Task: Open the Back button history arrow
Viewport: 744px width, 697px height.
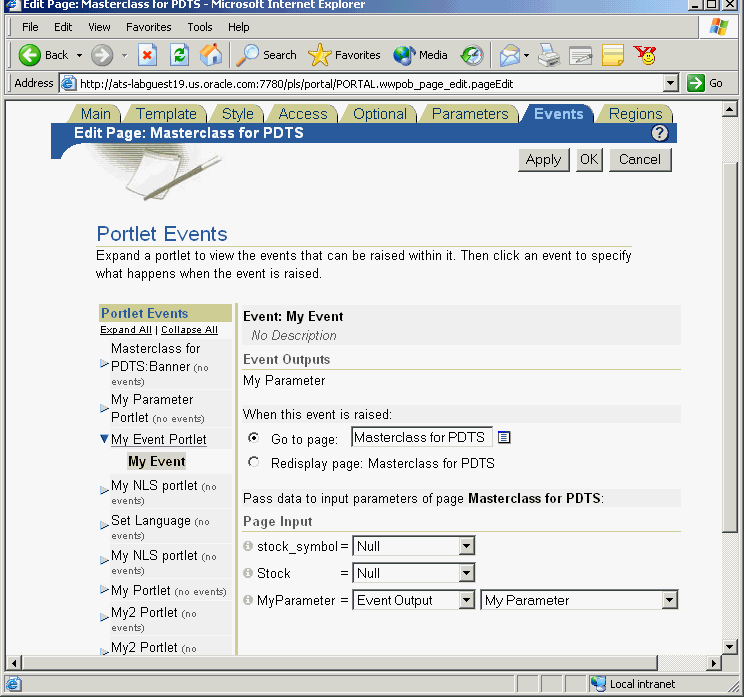Action: point(79,56)
